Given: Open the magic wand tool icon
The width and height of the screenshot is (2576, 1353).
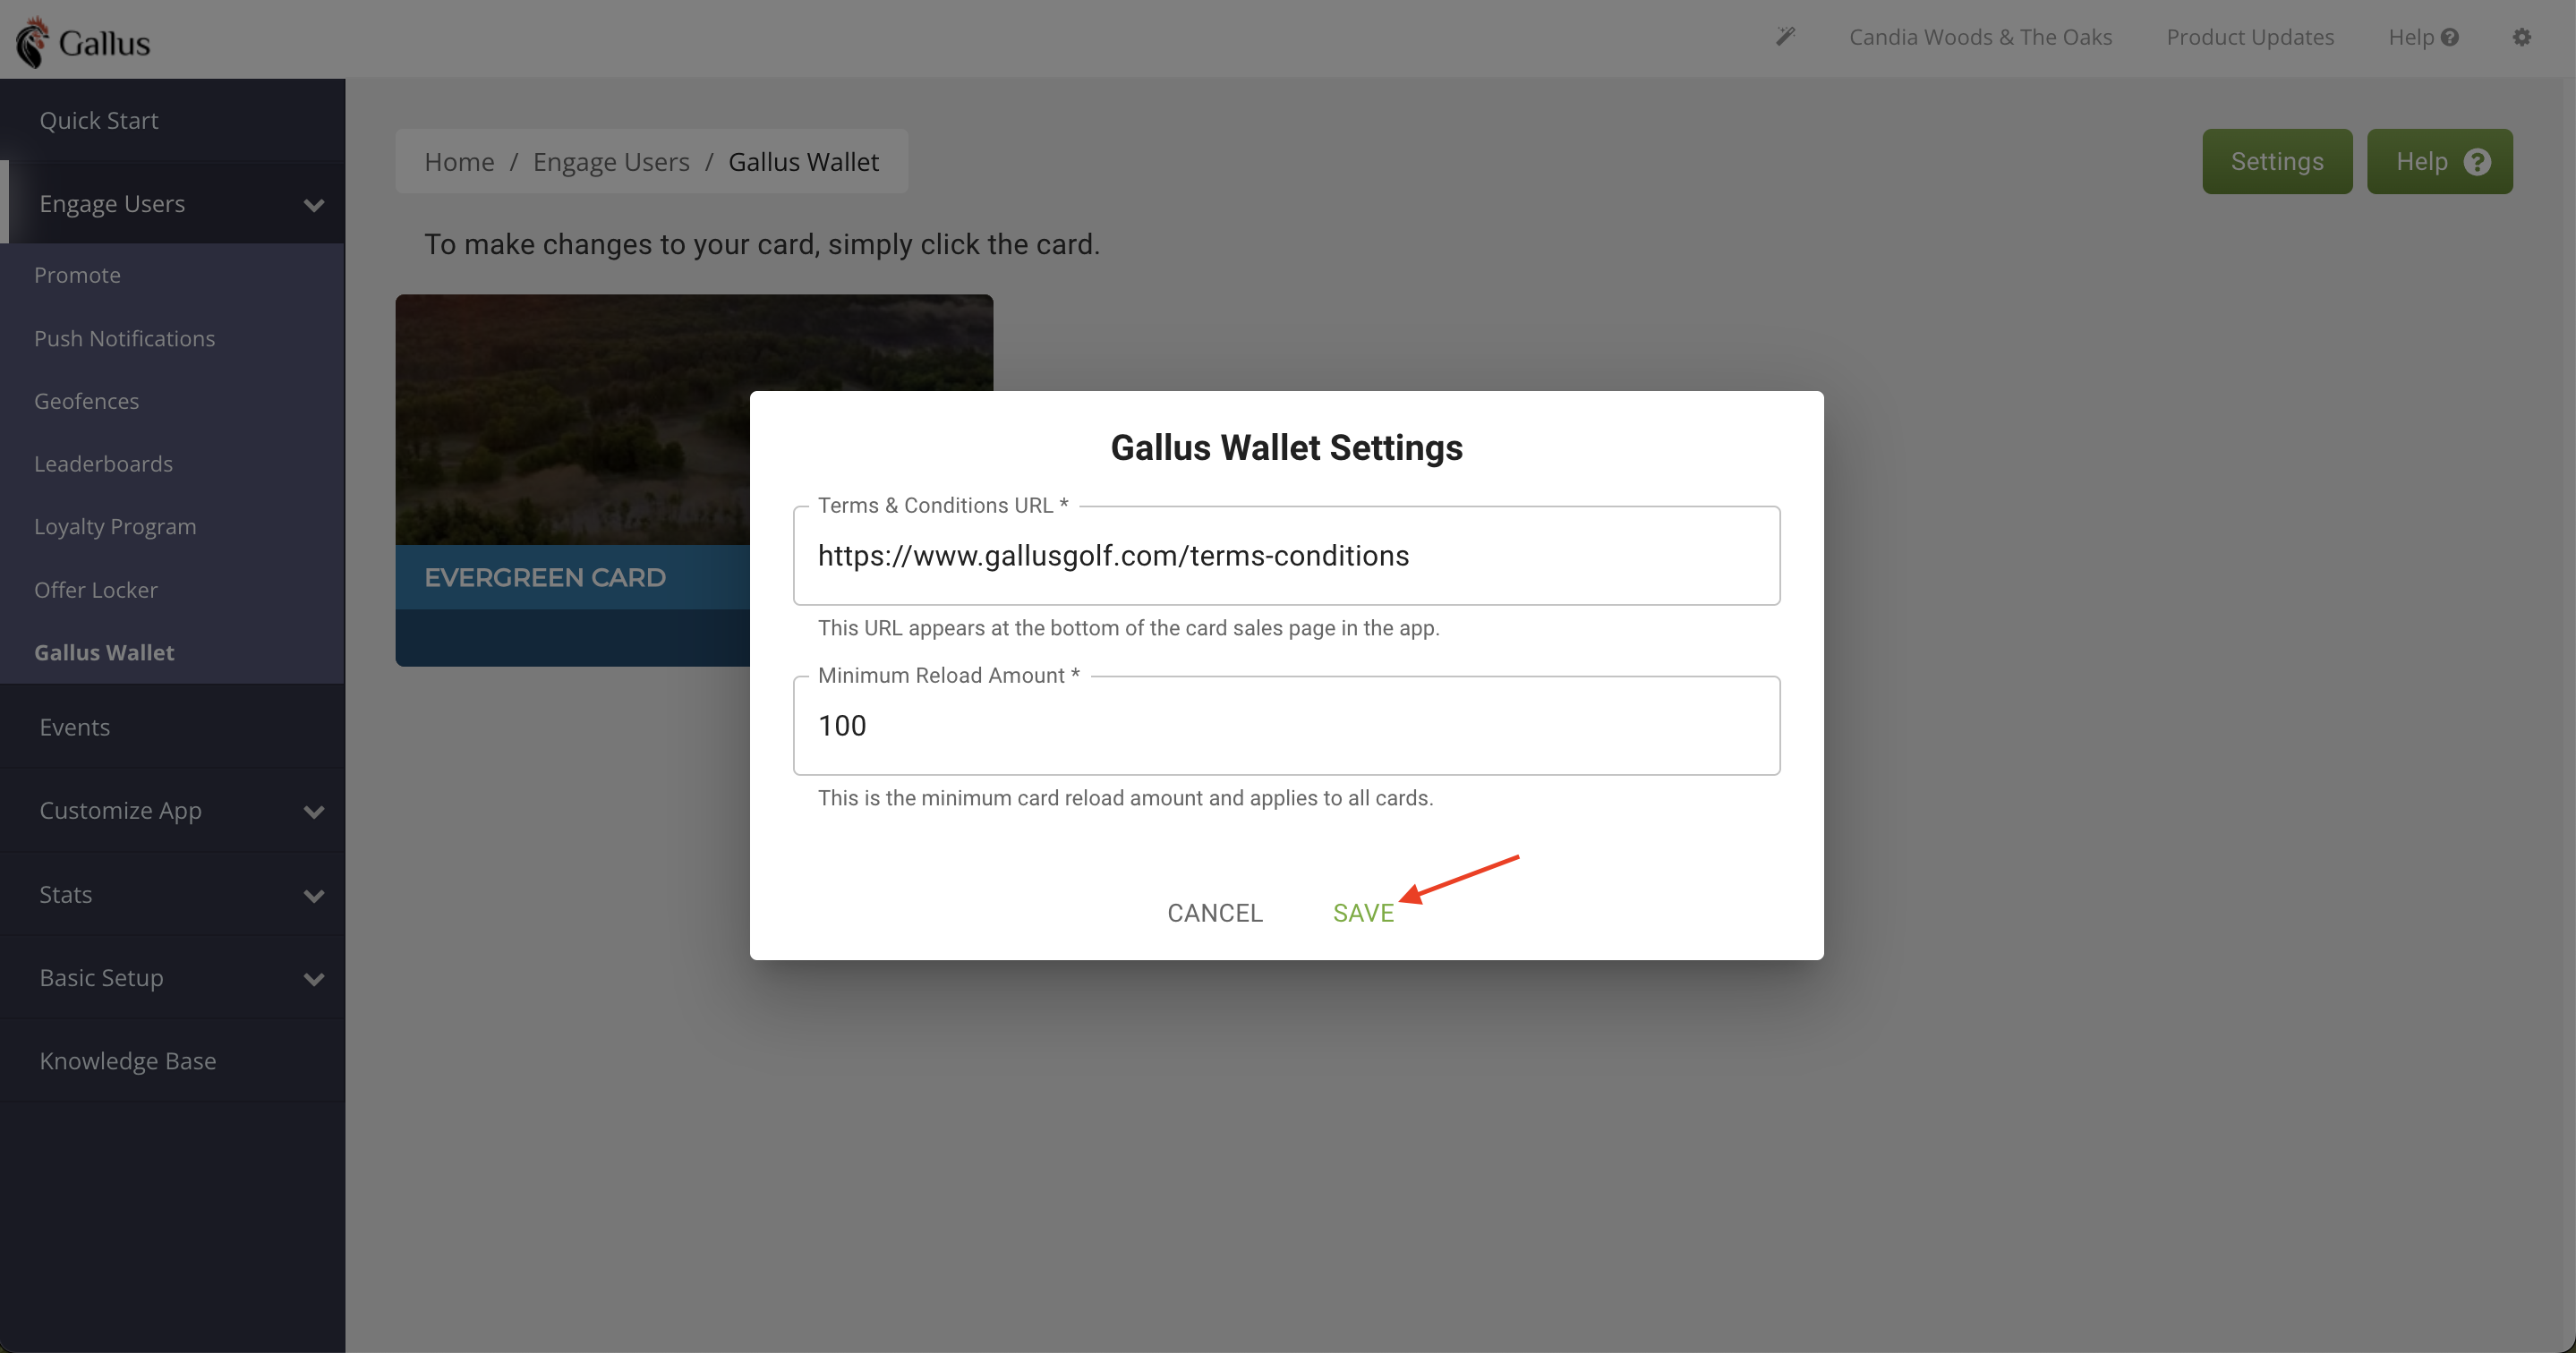Looking at the screenshot, I should pos(1785,37).
